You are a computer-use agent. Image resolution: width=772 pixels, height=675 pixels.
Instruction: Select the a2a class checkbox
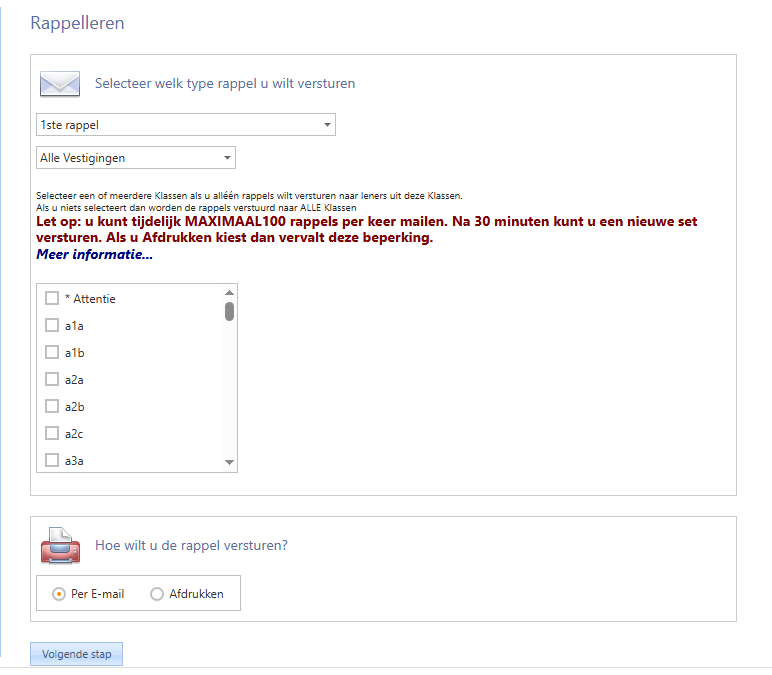[52, 379]
